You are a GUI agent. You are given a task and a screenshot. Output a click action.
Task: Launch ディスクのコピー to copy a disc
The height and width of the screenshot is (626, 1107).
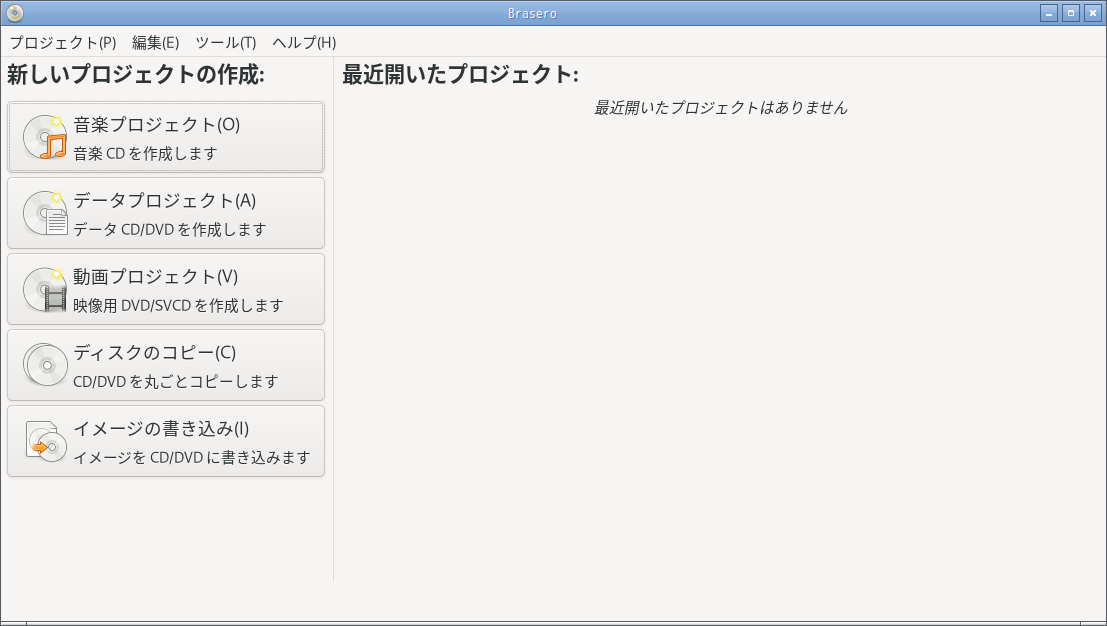tap(165, 364)
